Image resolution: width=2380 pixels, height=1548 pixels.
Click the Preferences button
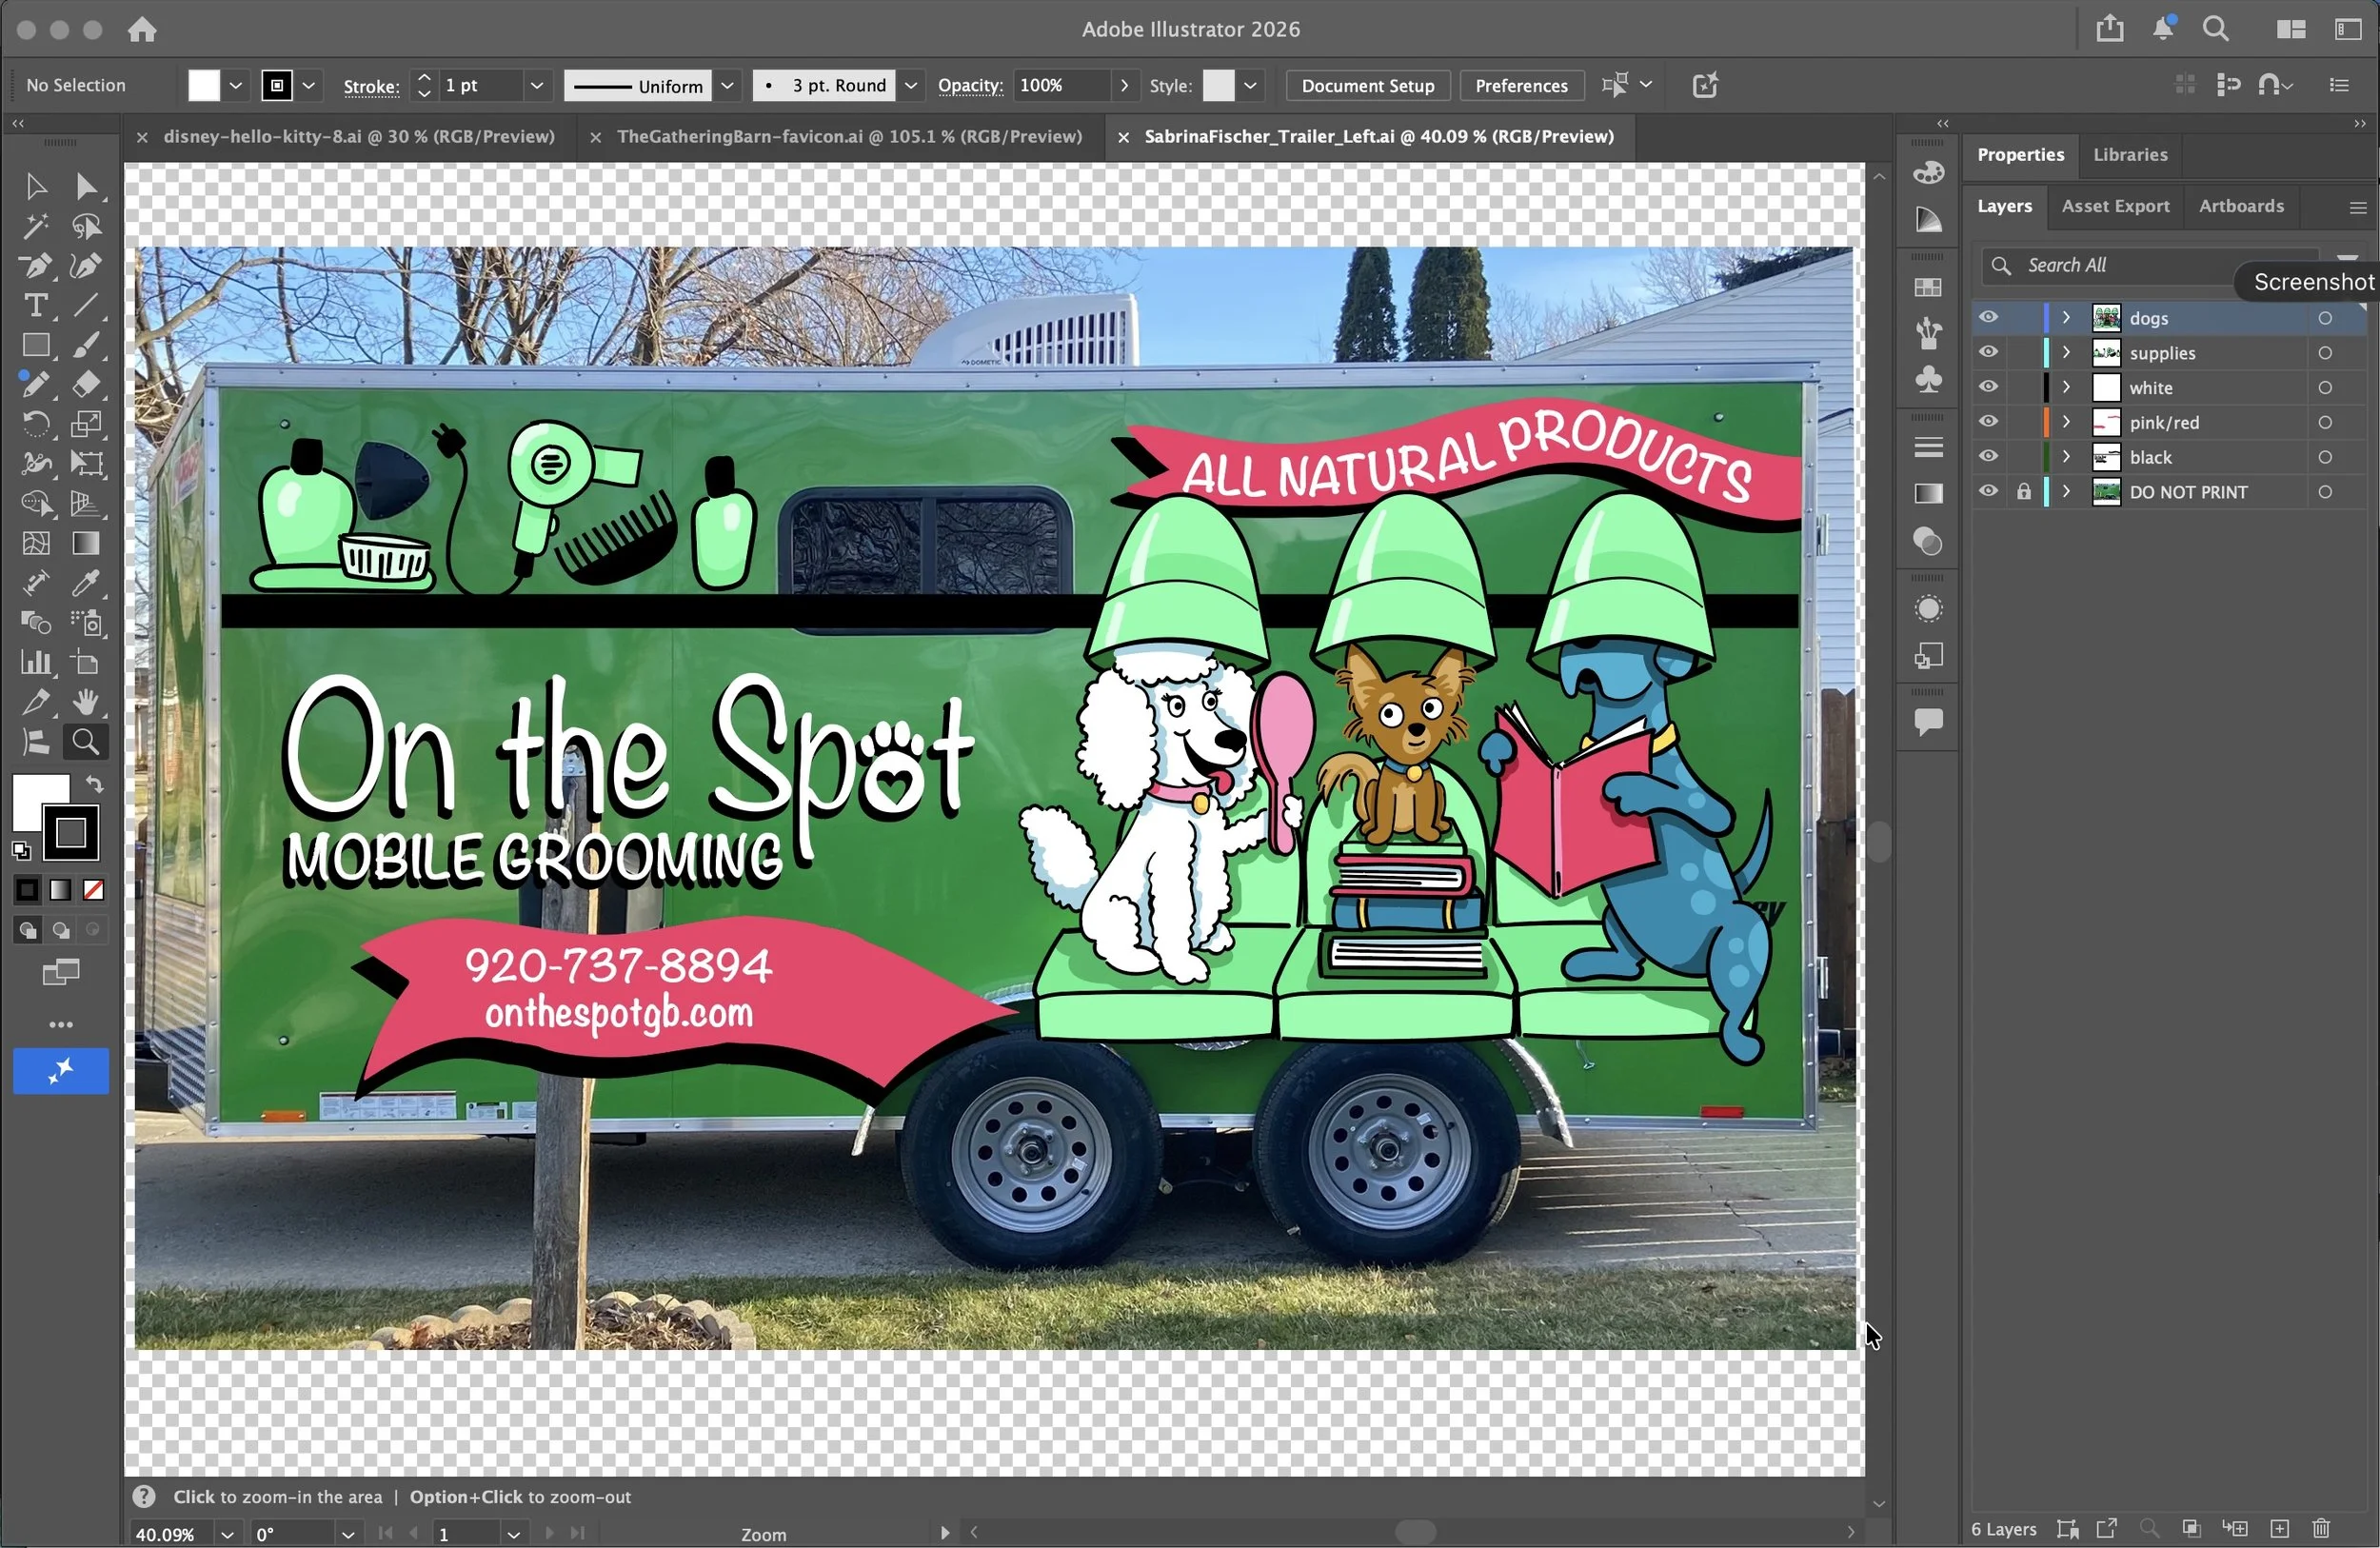tap(1520, 86)
